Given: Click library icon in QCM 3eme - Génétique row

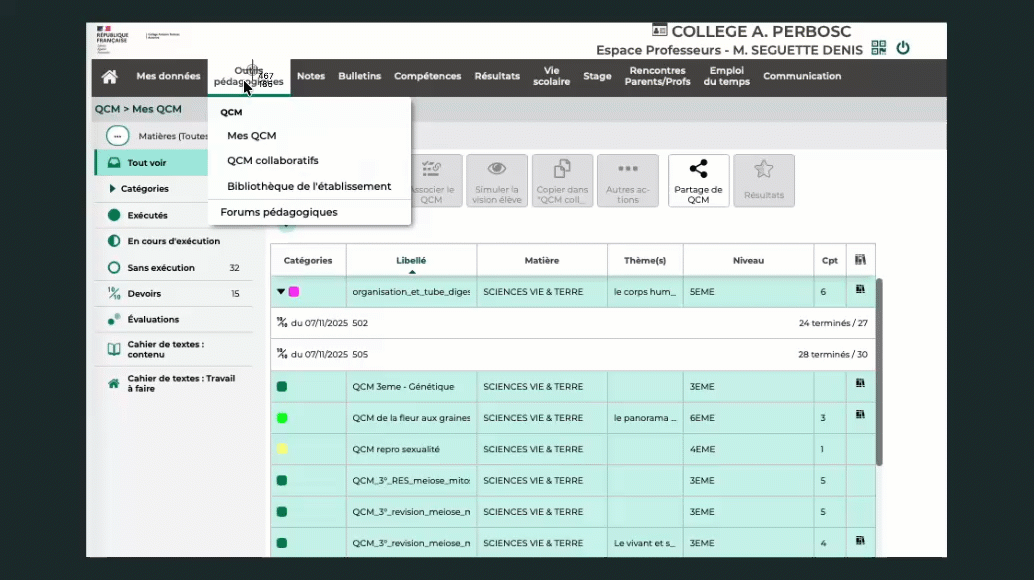Looking at the screenshot, I should (860, 383).
